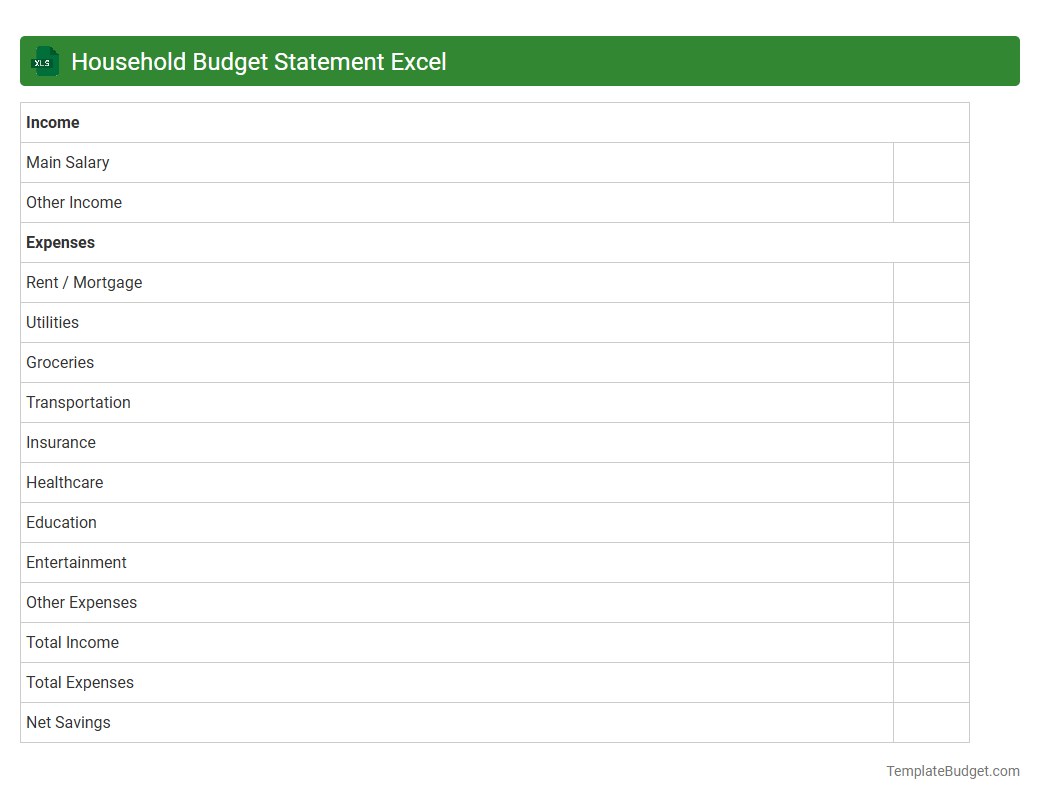Screen dimensions: 1040x800
Task: Click the Income section header
Action: pyautogui.click(x=53, y=122)
